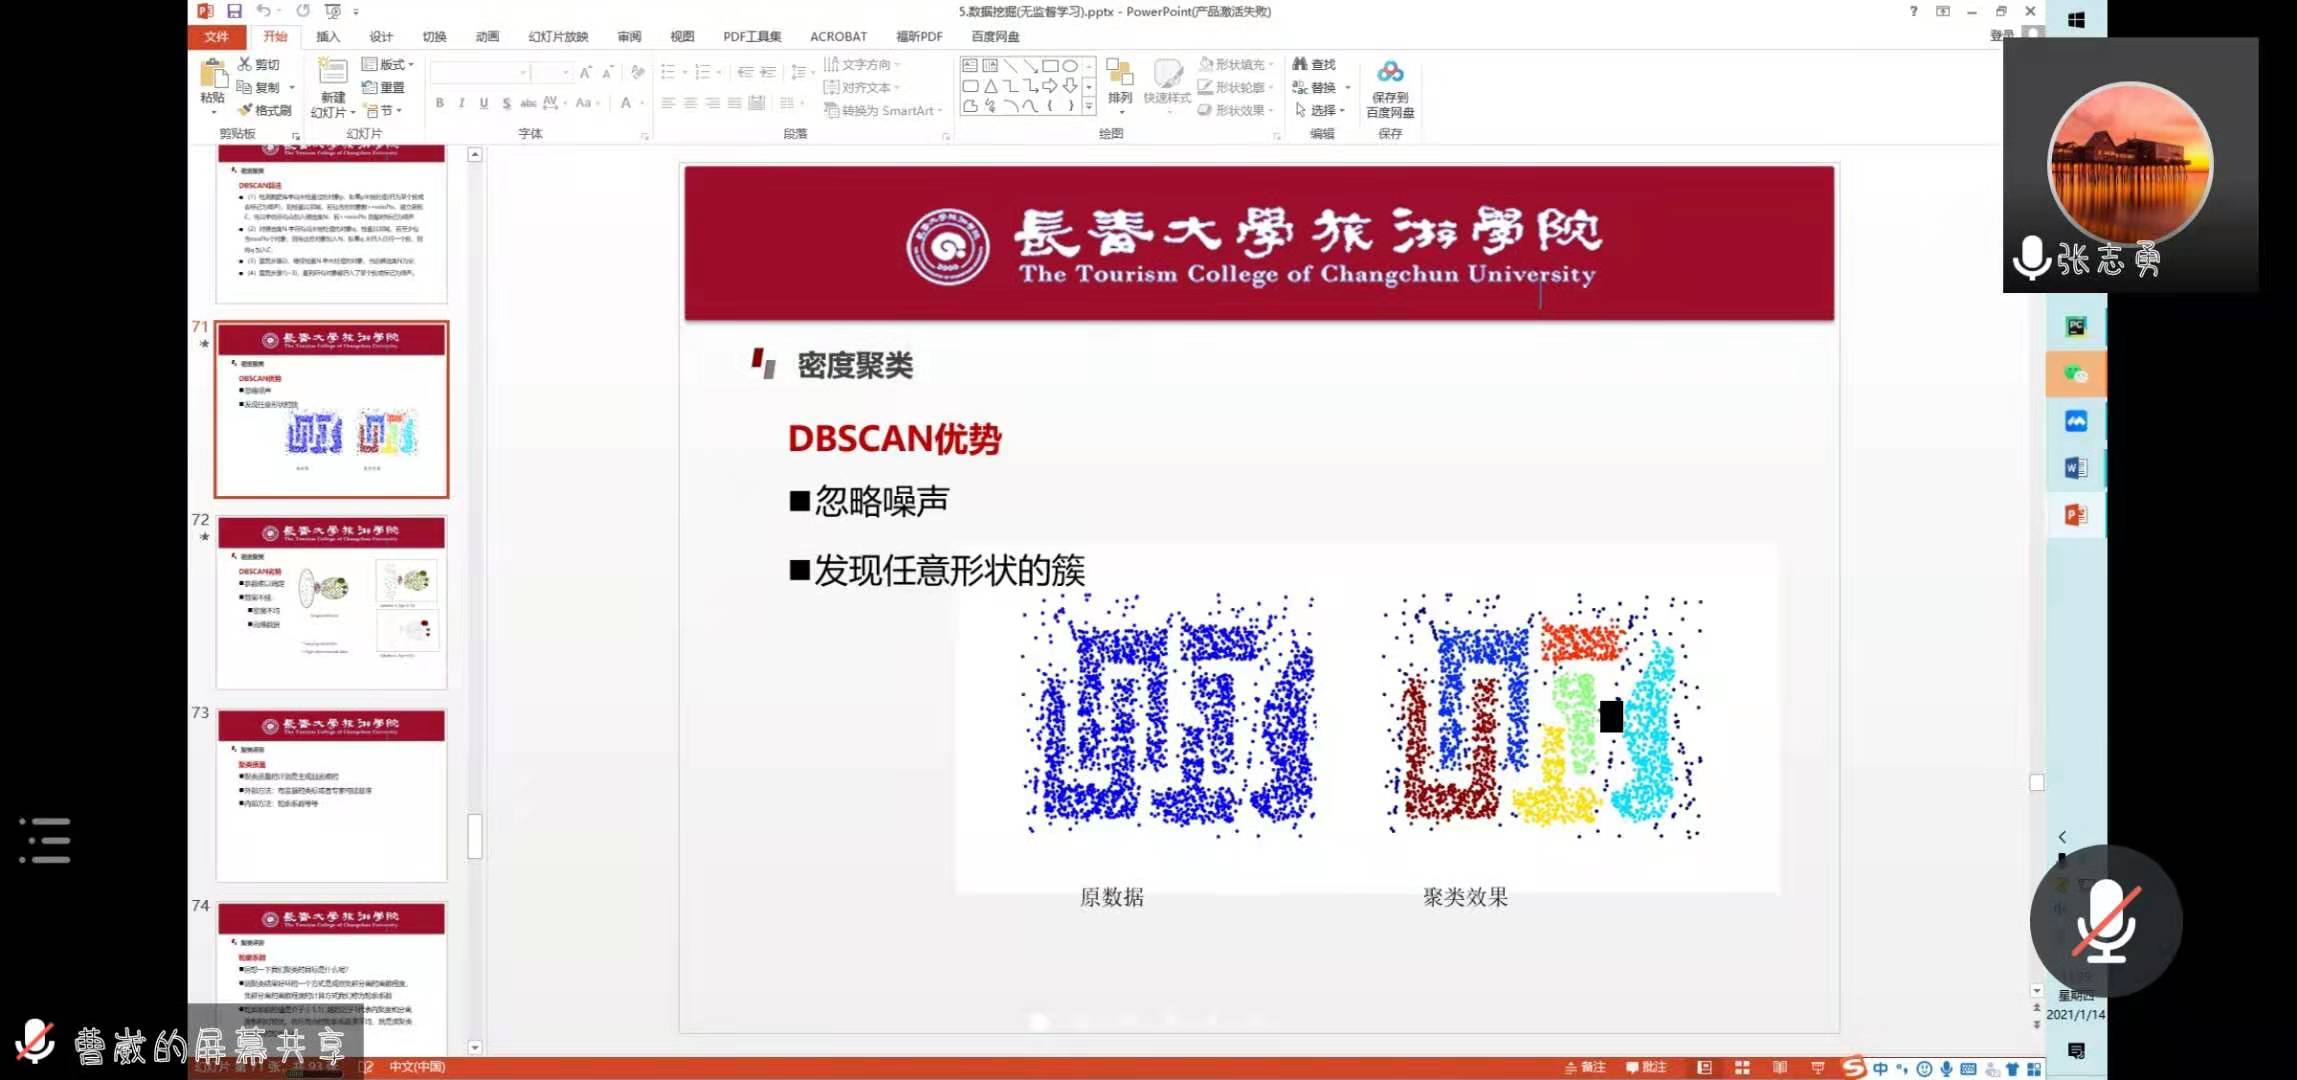Screen dimensions: 2297x1080
Task: Switch to the Insert (插入) tab
Action: pyautogui.click(x=328, y=36)
